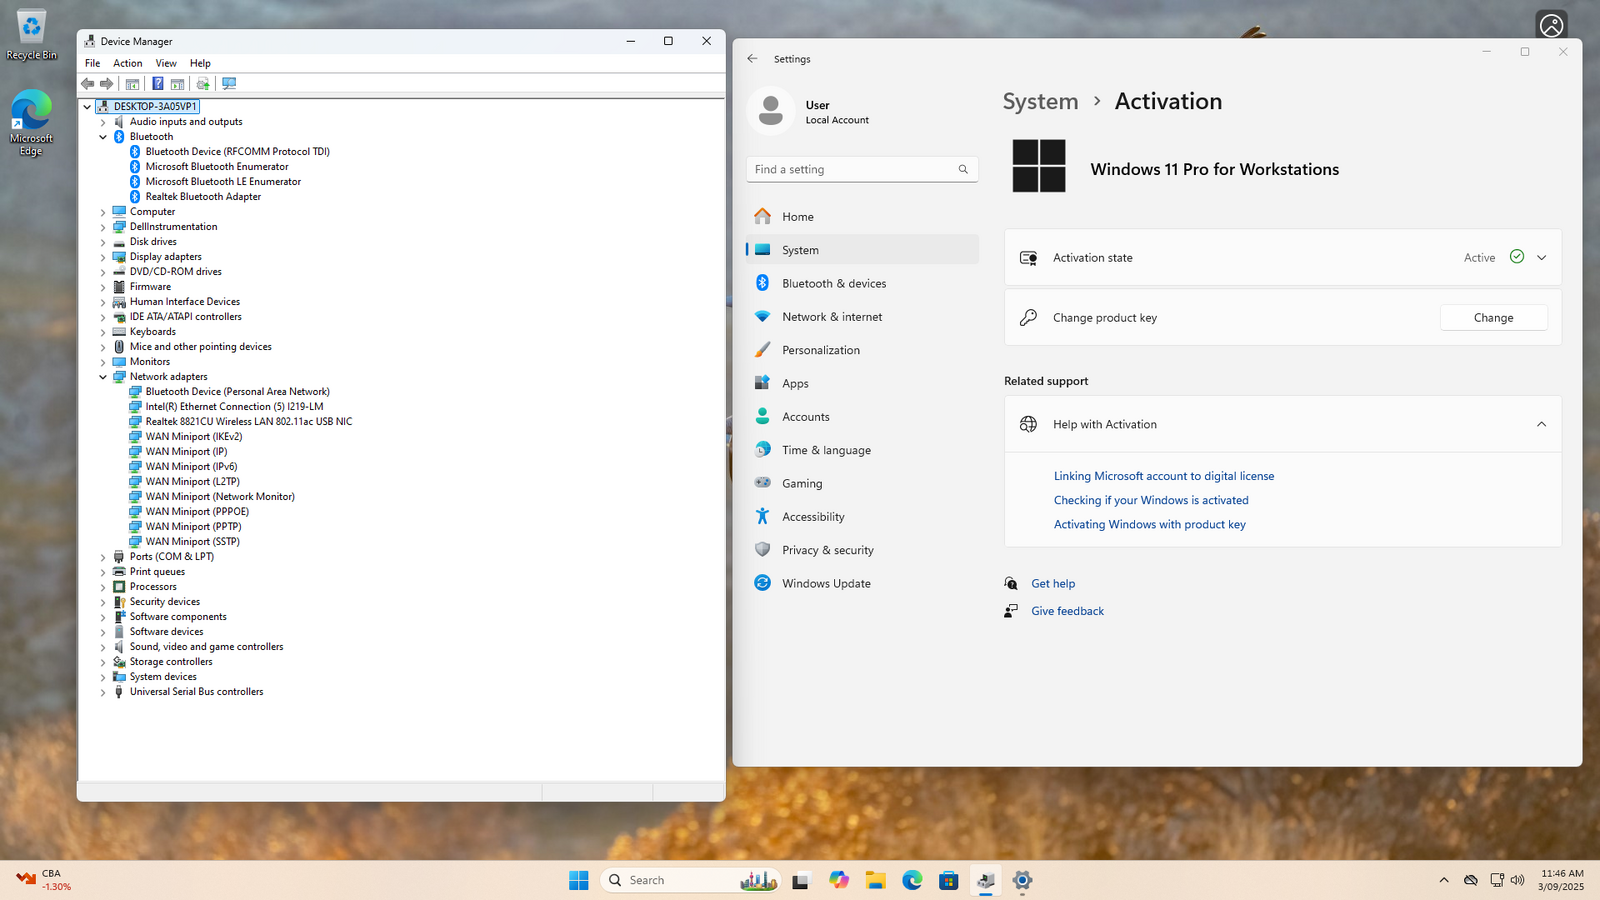
Task: Open File Explorer from the taskbar
Action: pos(876,880)
